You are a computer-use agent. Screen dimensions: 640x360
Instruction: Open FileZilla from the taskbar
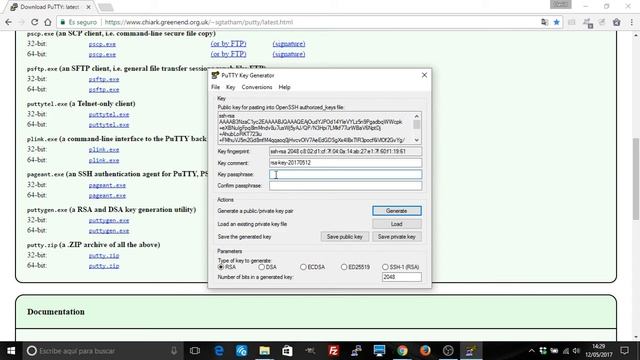click(x=333, y=351)
